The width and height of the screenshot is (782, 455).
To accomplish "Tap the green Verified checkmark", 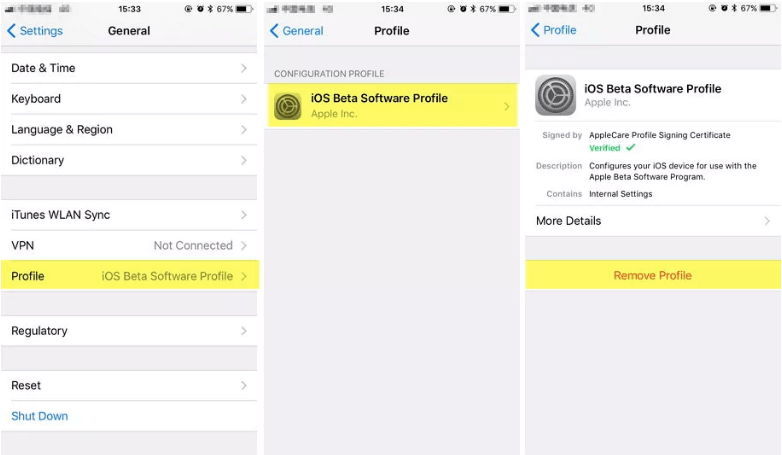I will [631, 147].
